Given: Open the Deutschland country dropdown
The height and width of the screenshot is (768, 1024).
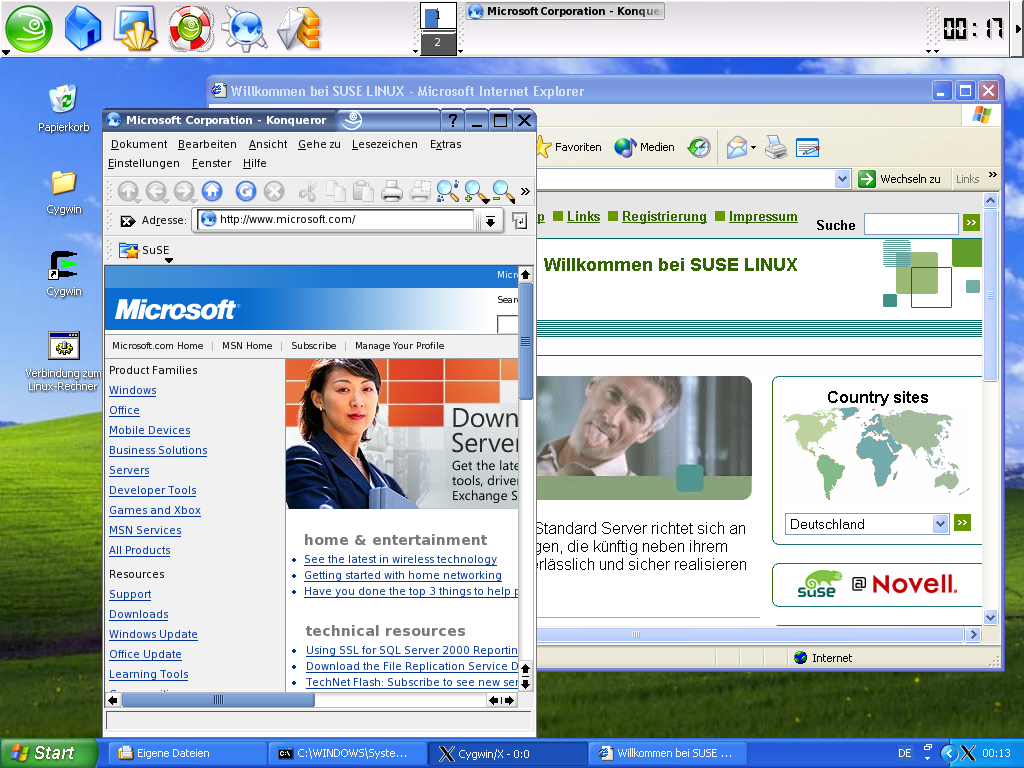Looking at the screenshot, I should [x=939, y=524].
